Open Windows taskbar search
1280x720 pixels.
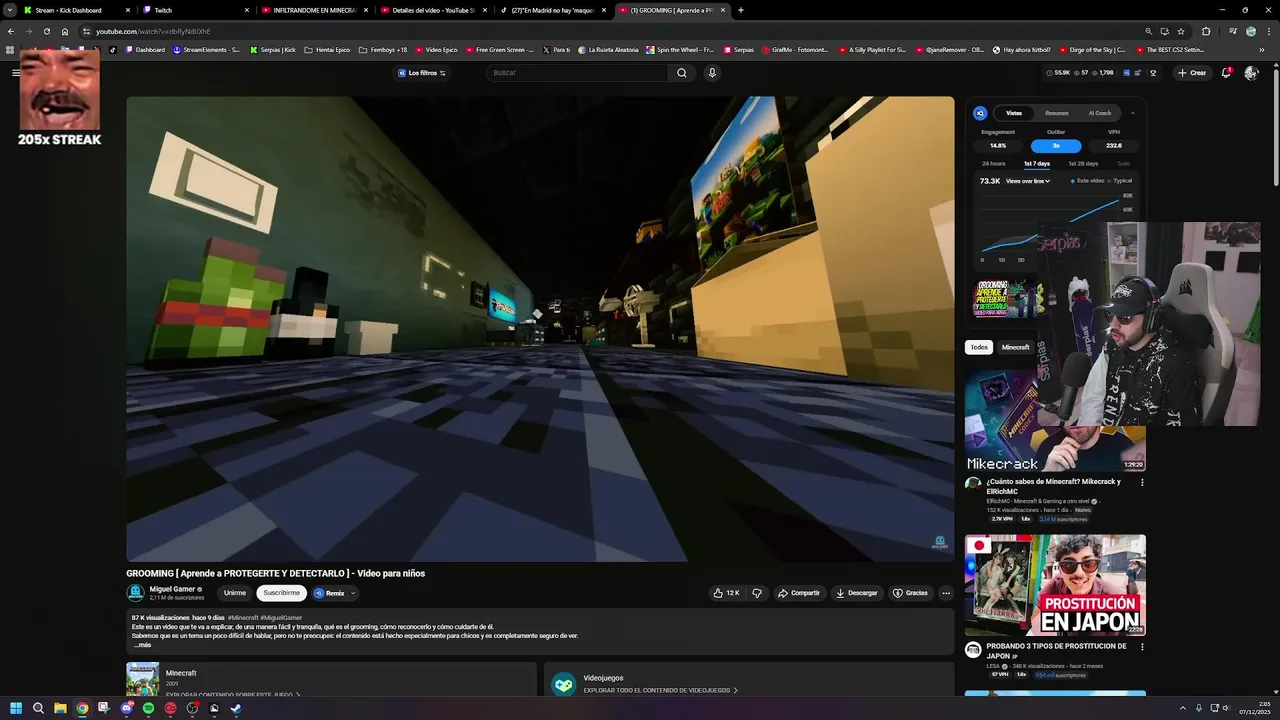[x=38, y=708]
